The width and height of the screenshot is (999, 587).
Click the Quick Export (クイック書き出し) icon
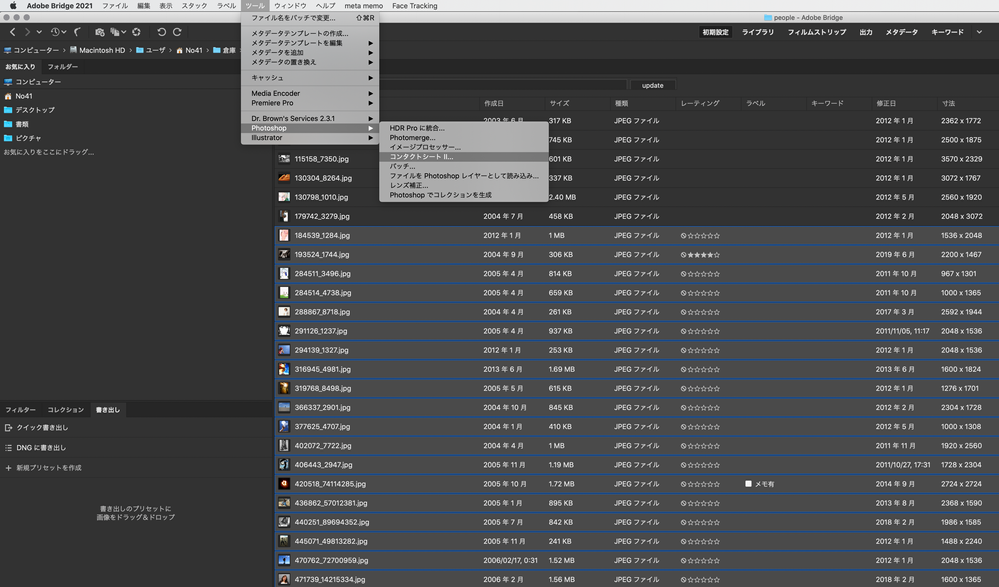pyautogui.click(x=8, y=428)
